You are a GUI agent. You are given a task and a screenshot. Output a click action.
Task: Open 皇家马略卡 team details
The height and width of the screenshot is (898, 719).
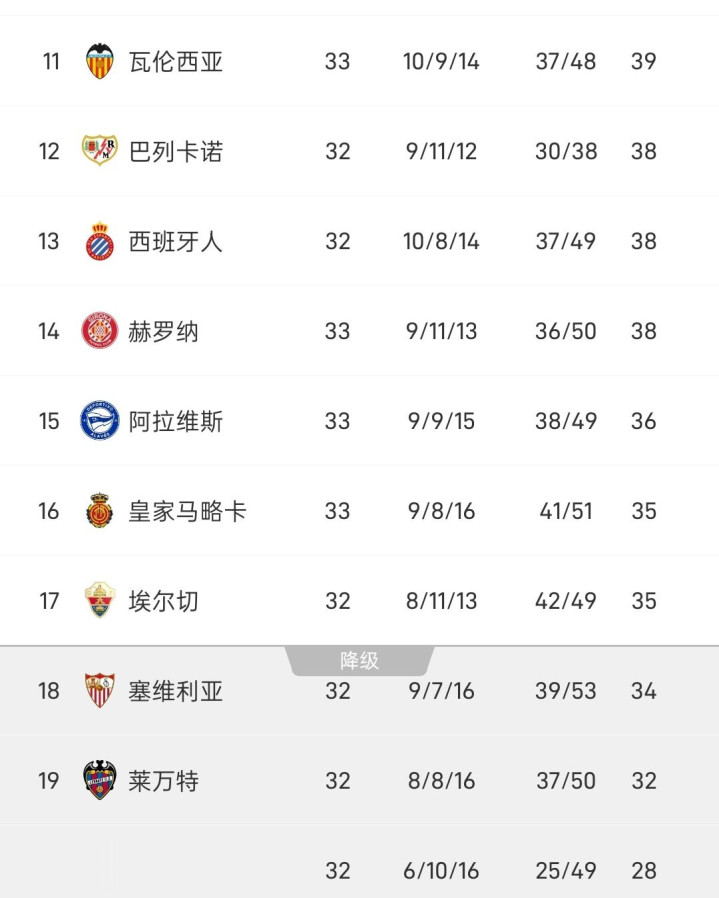(x=187, y=511)
